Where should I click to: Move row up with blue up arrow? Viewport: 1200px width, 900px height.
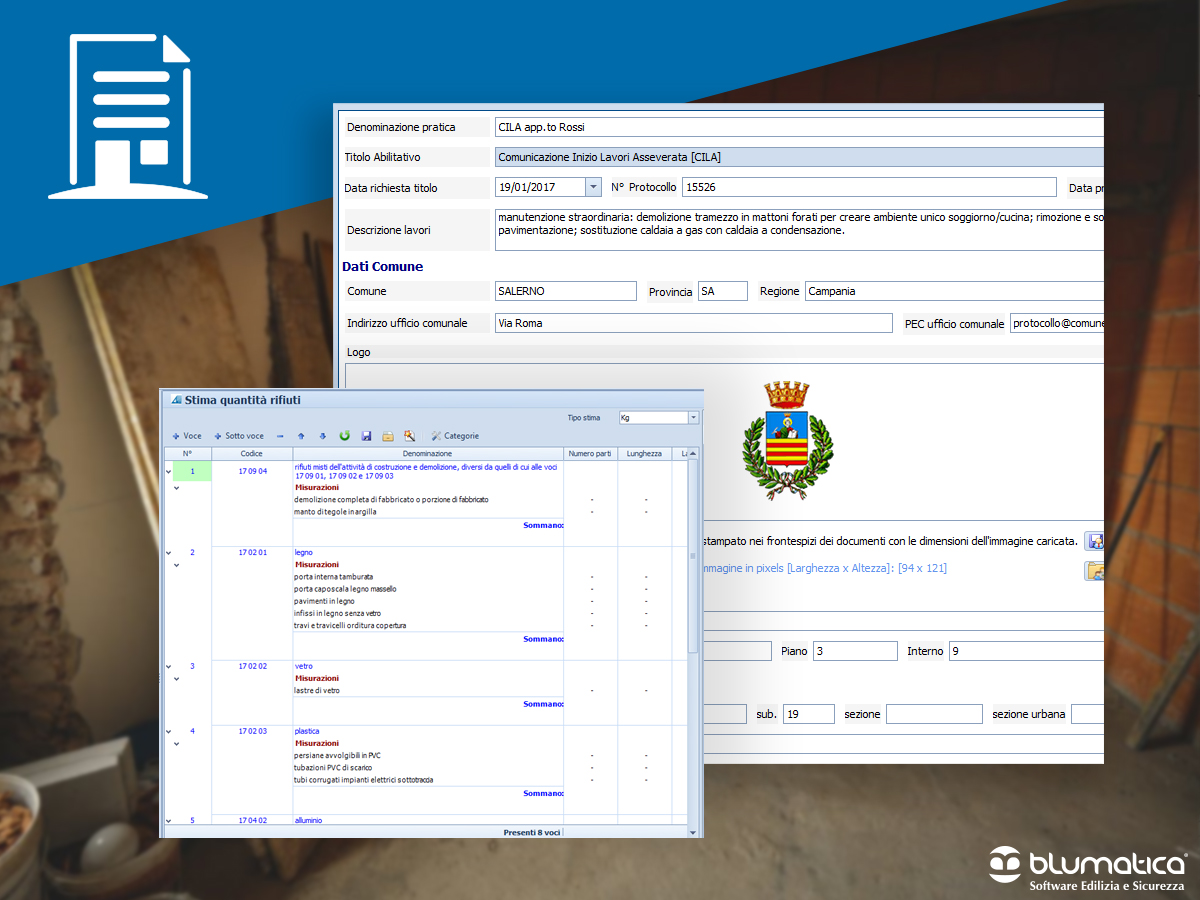tap(301, 436)
